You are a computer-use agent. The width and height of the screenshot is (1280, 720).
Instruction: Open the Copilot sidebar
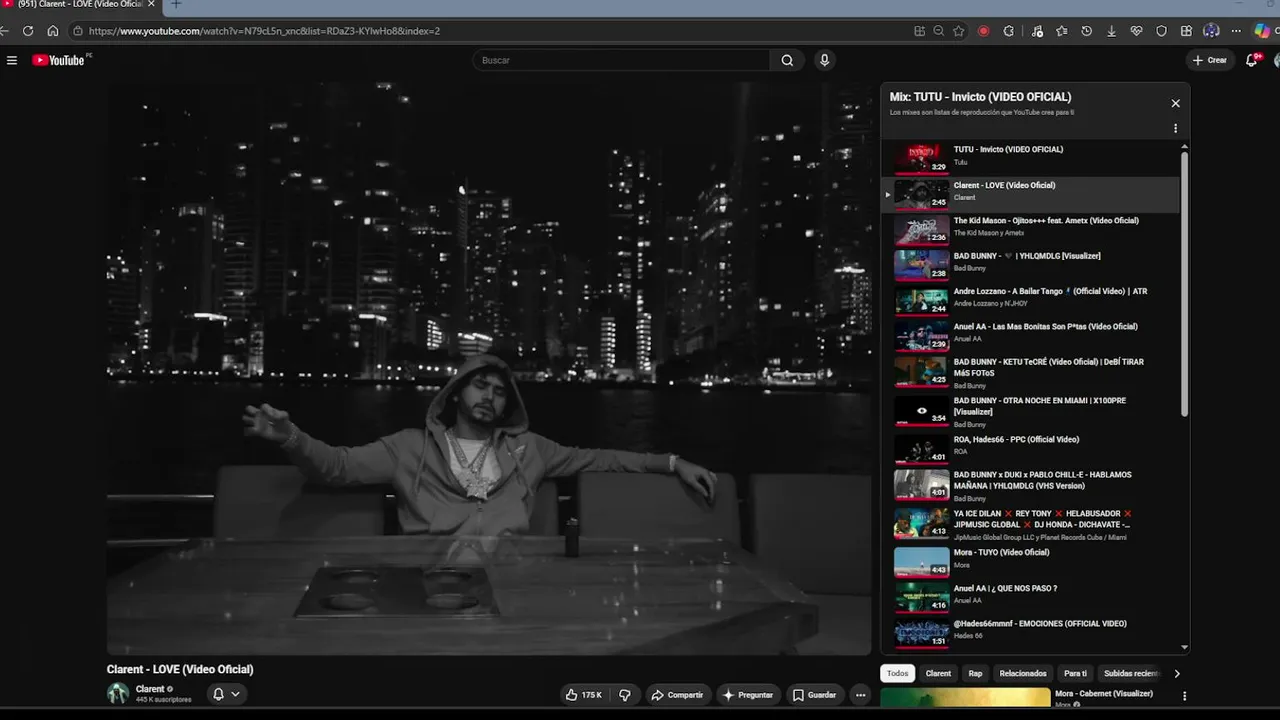click(1262, 31)
